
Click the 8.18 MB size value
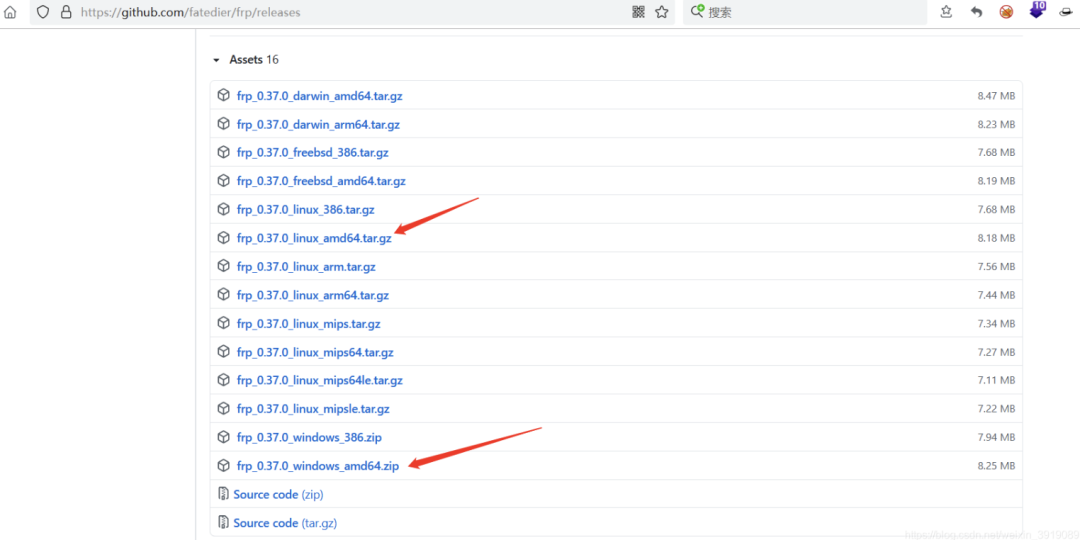[x=996, y=238]
